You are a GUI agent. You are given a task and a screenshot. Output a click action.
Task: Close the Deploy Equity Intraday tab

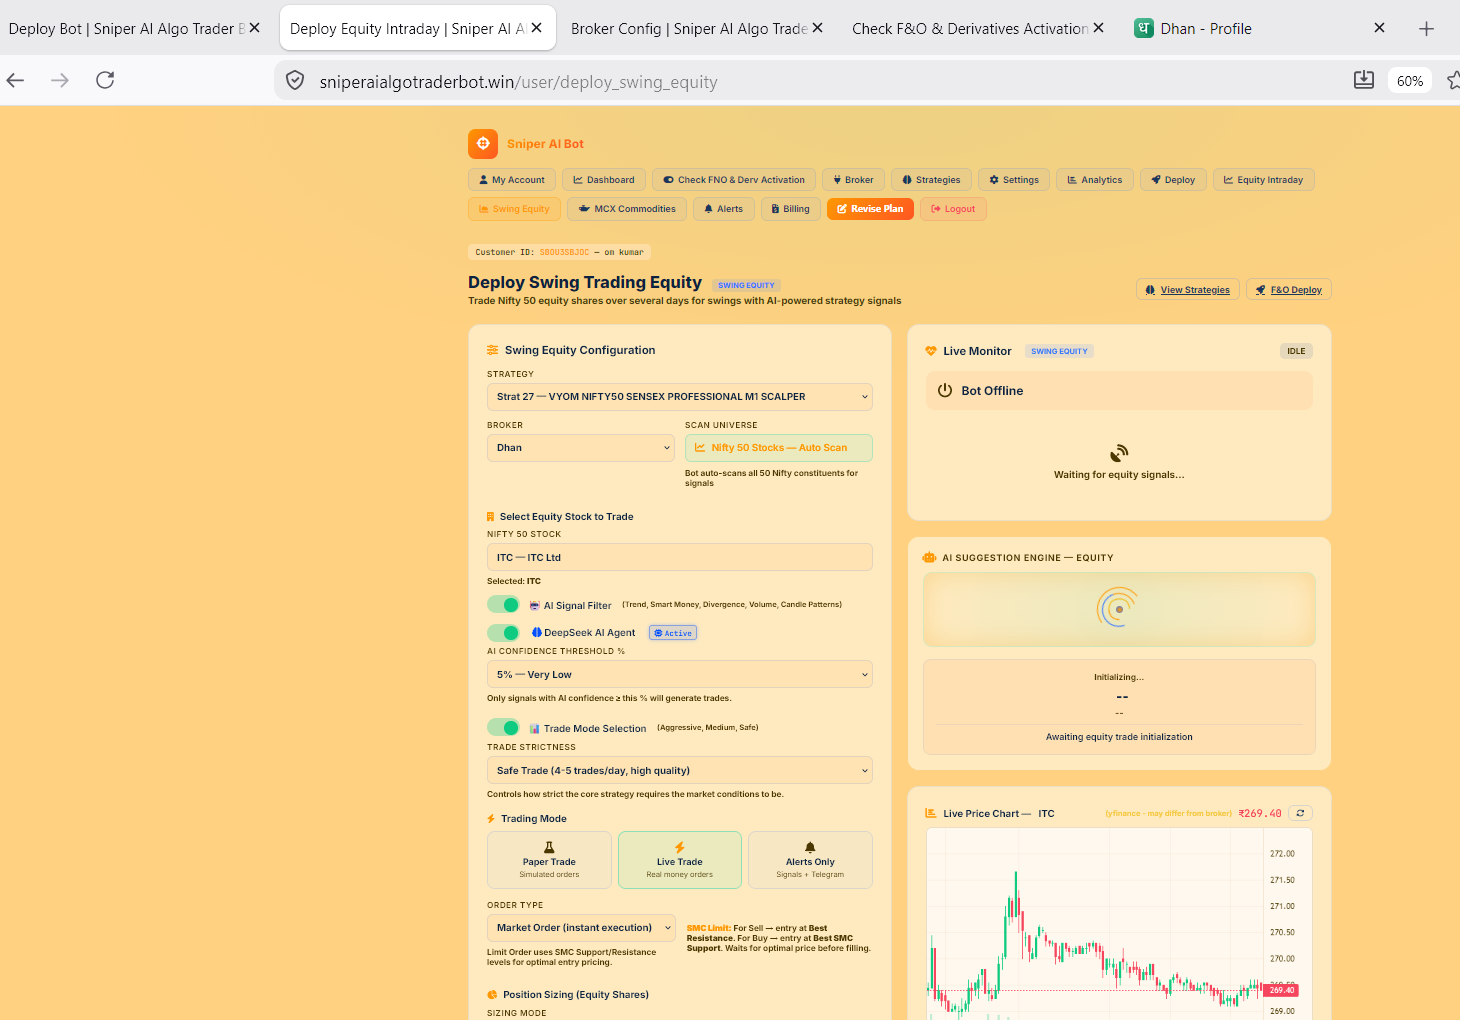pyautogui.click(x=536, y=28)
